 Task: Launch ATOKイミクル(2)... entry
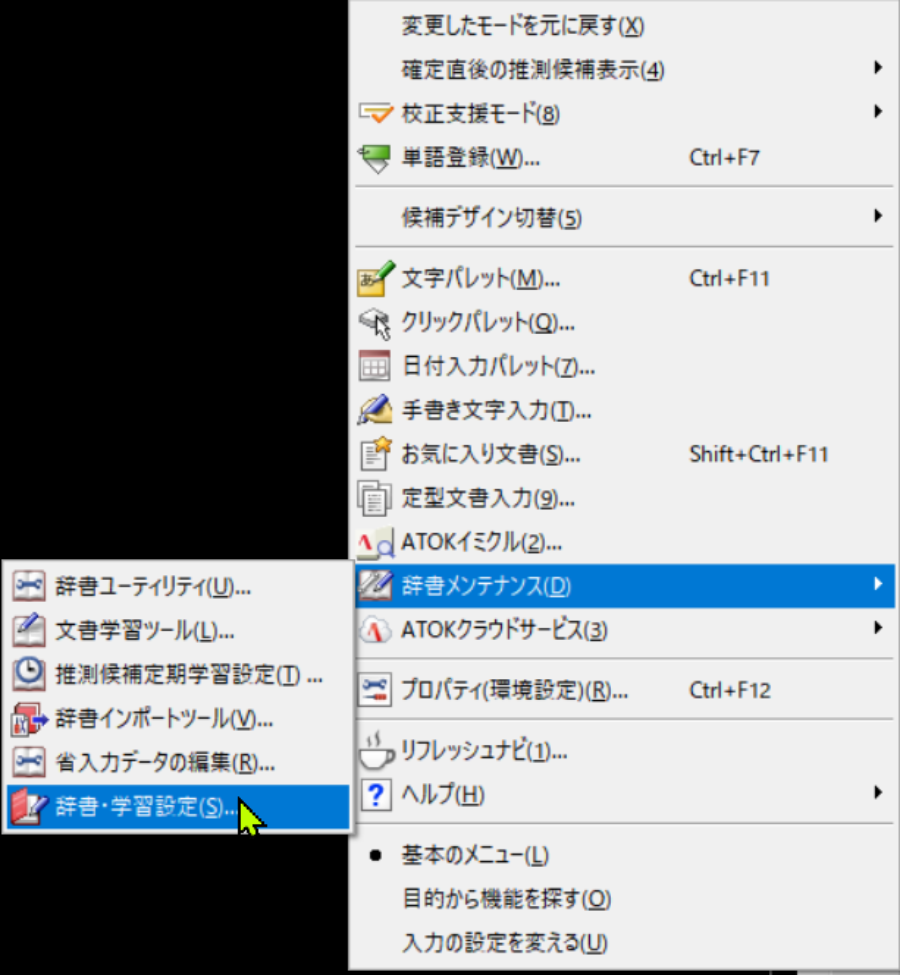(624, 542)
